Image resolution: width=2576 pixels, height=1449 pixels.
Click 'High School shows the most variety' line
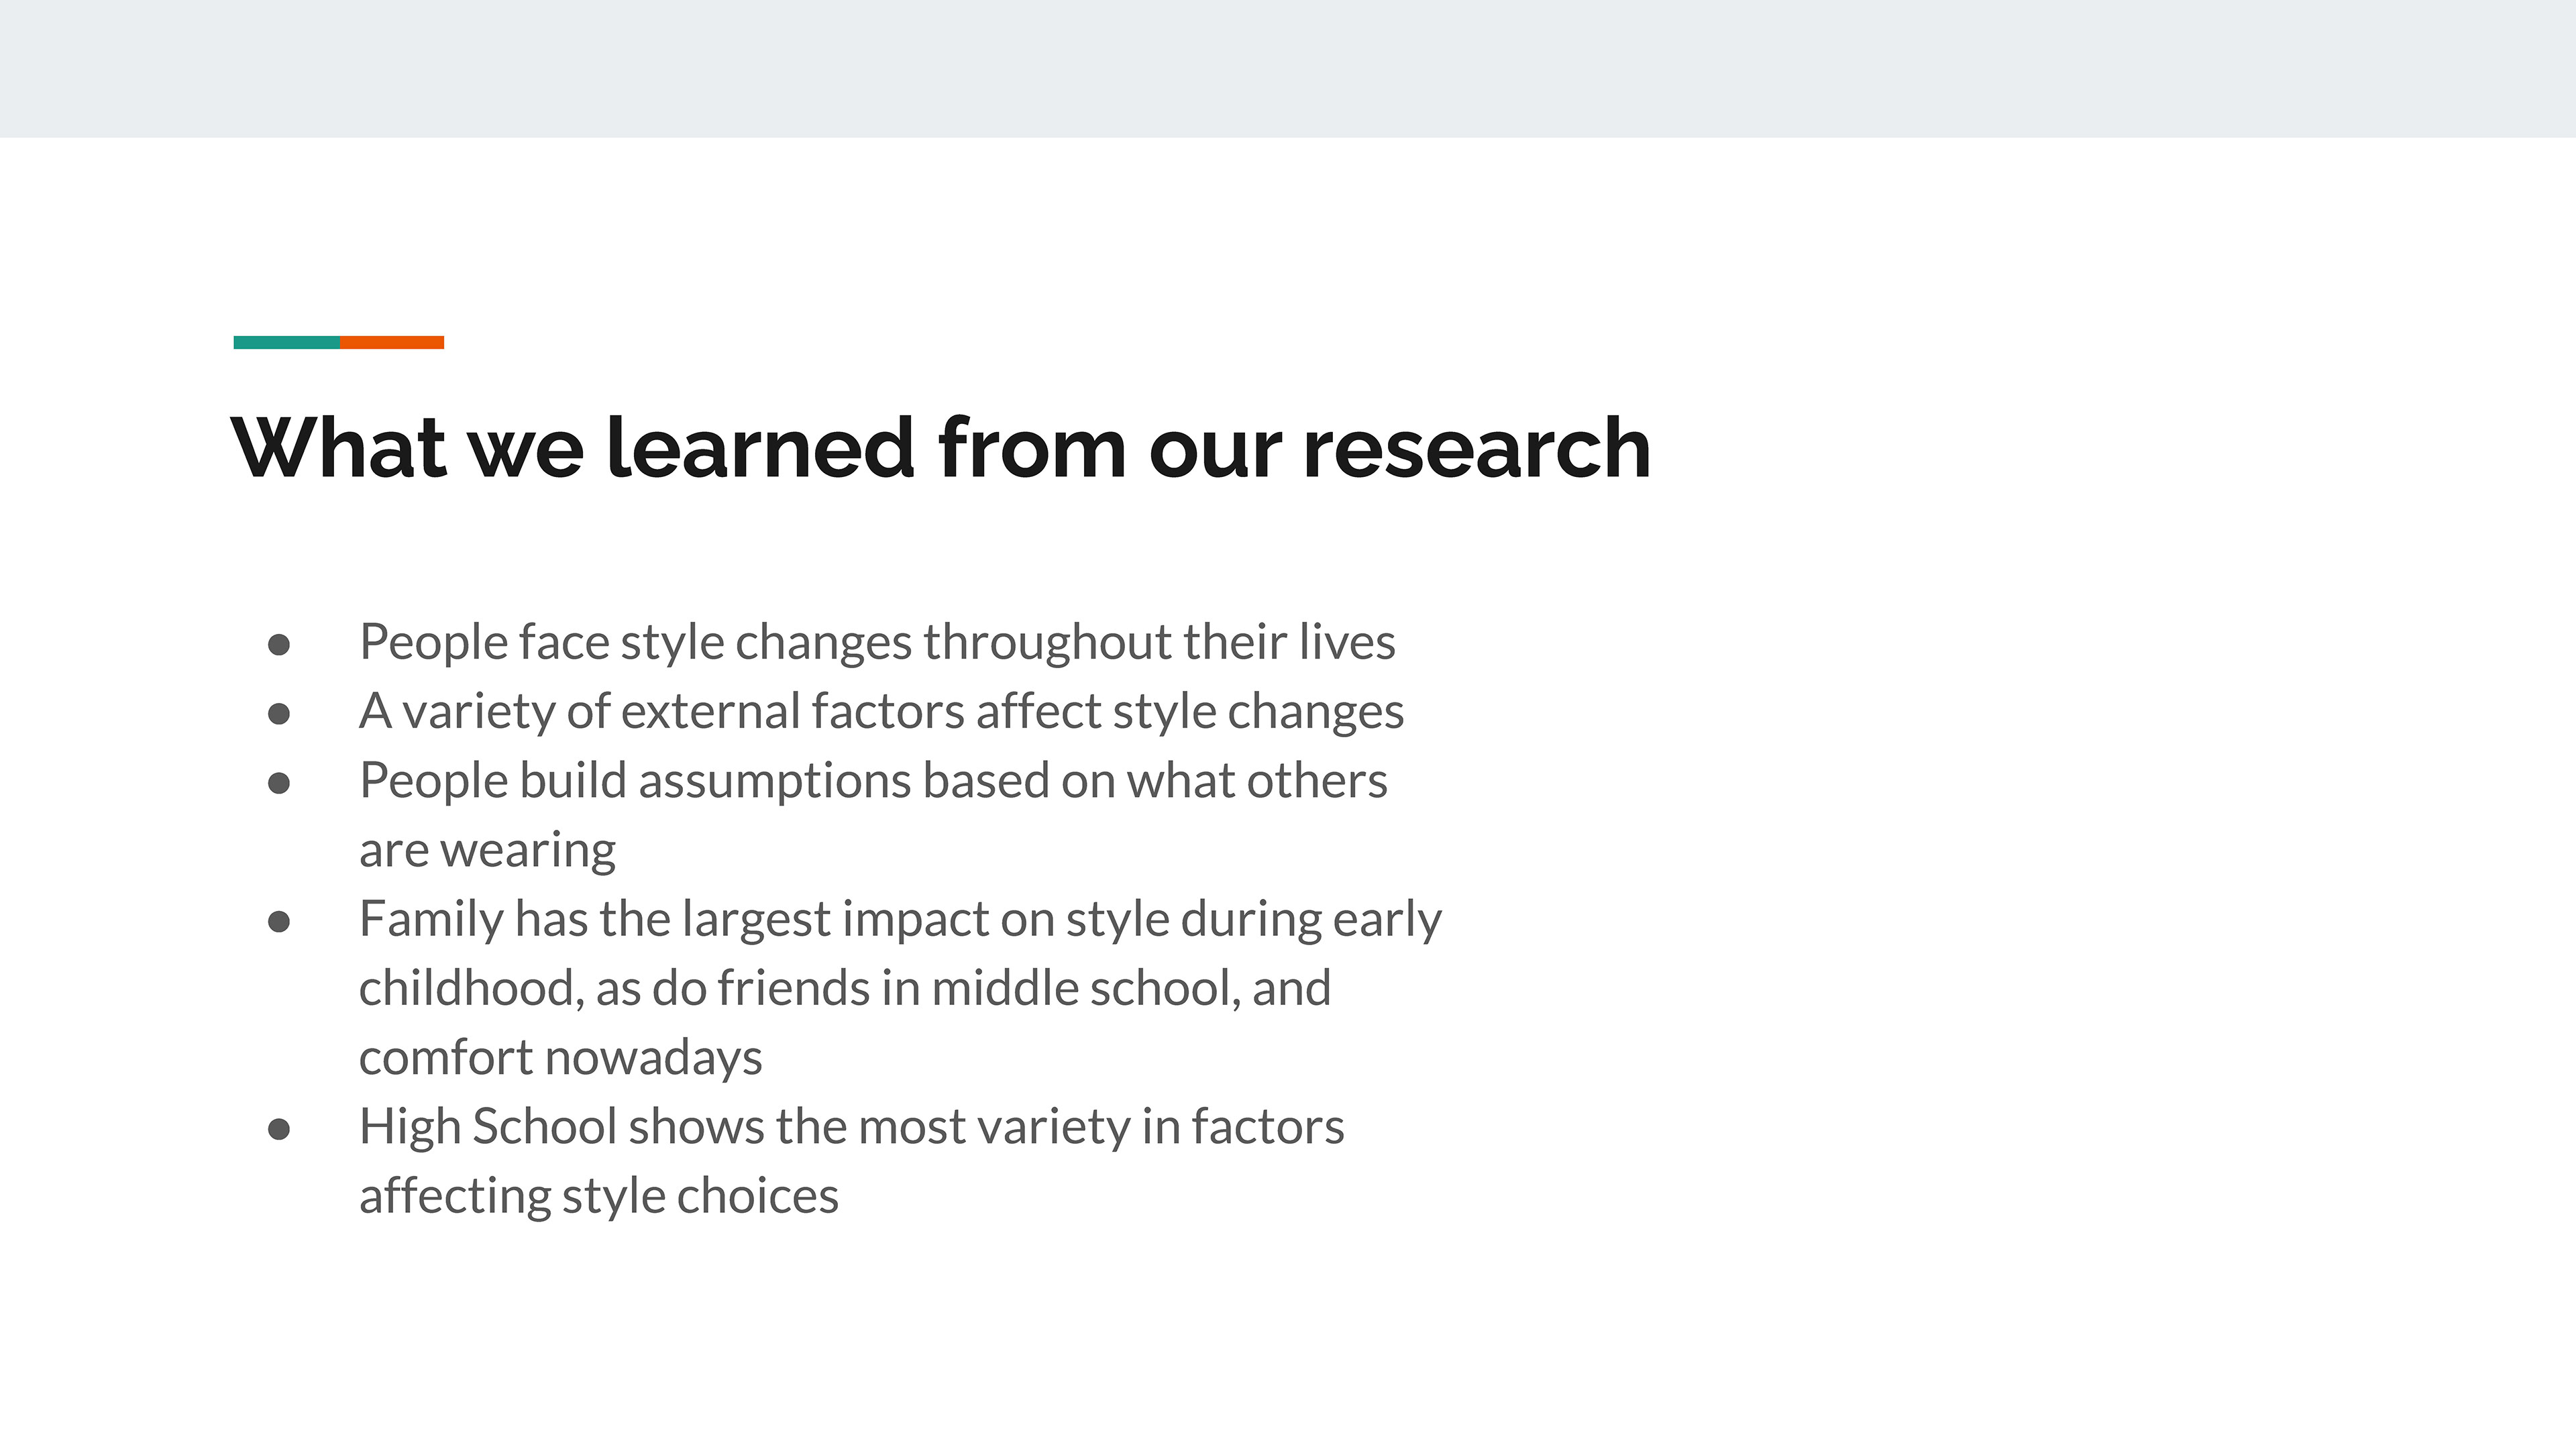[x=851, y=1127]
